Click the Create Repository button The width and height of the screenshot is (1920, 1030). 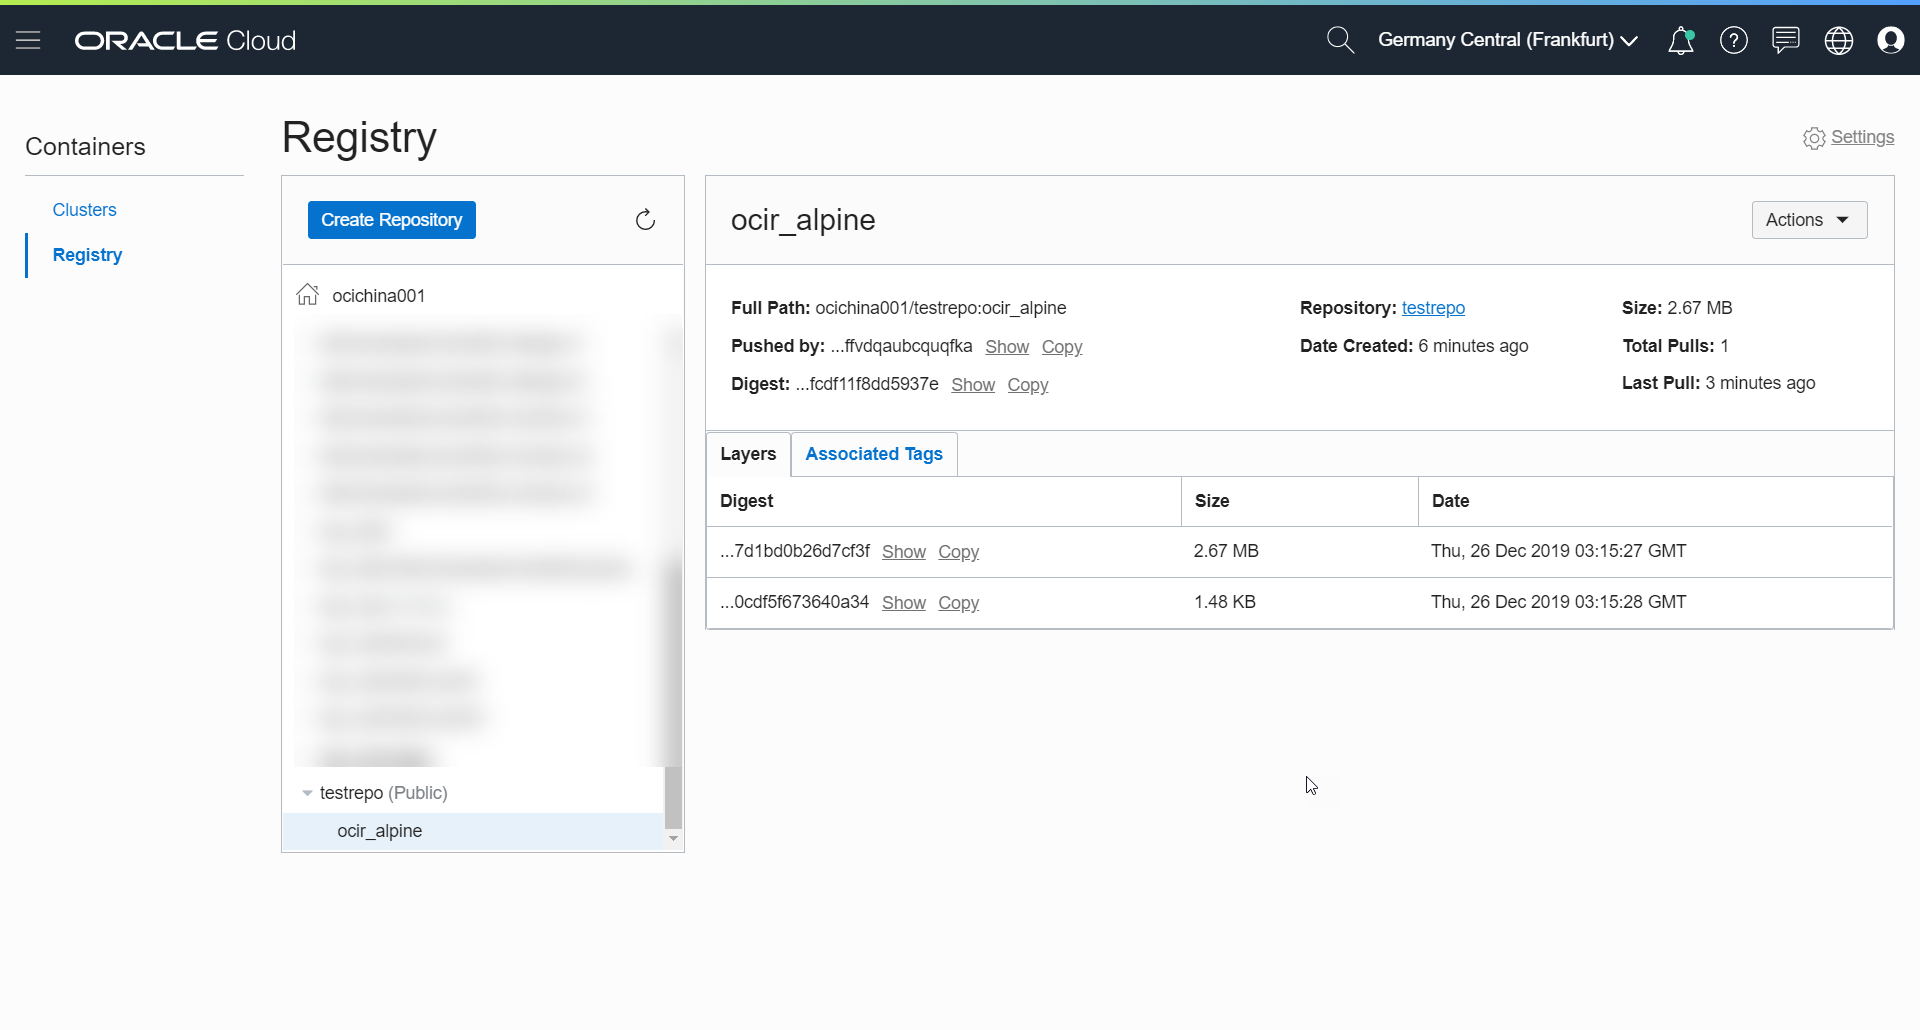point(391,219)
